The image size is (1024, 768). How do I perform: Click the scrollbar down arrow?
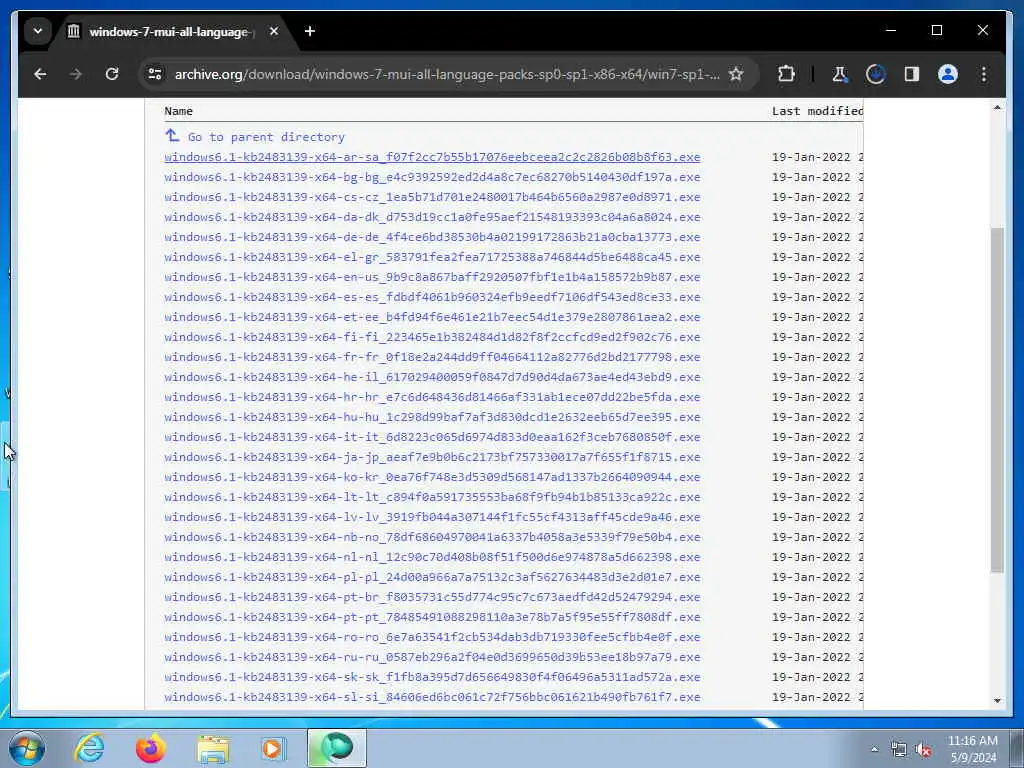(x=997, y=701)
